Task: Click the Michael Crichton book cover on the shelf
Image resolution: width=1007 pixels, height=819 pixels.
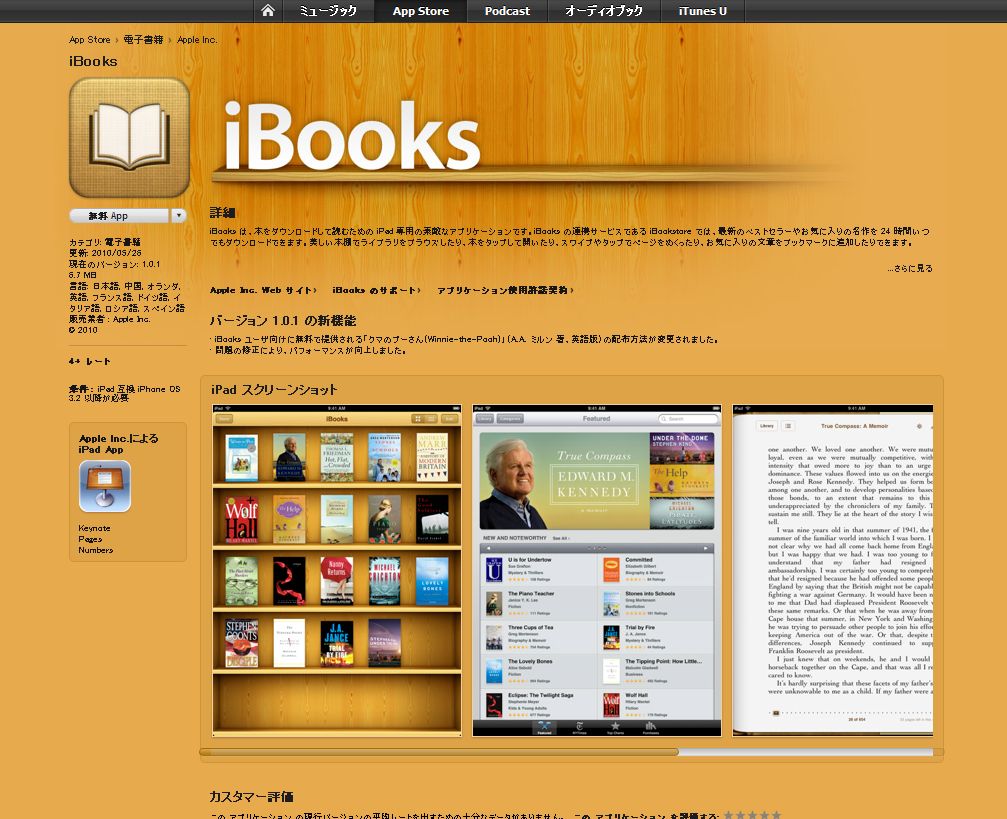Action: [385, 581]
